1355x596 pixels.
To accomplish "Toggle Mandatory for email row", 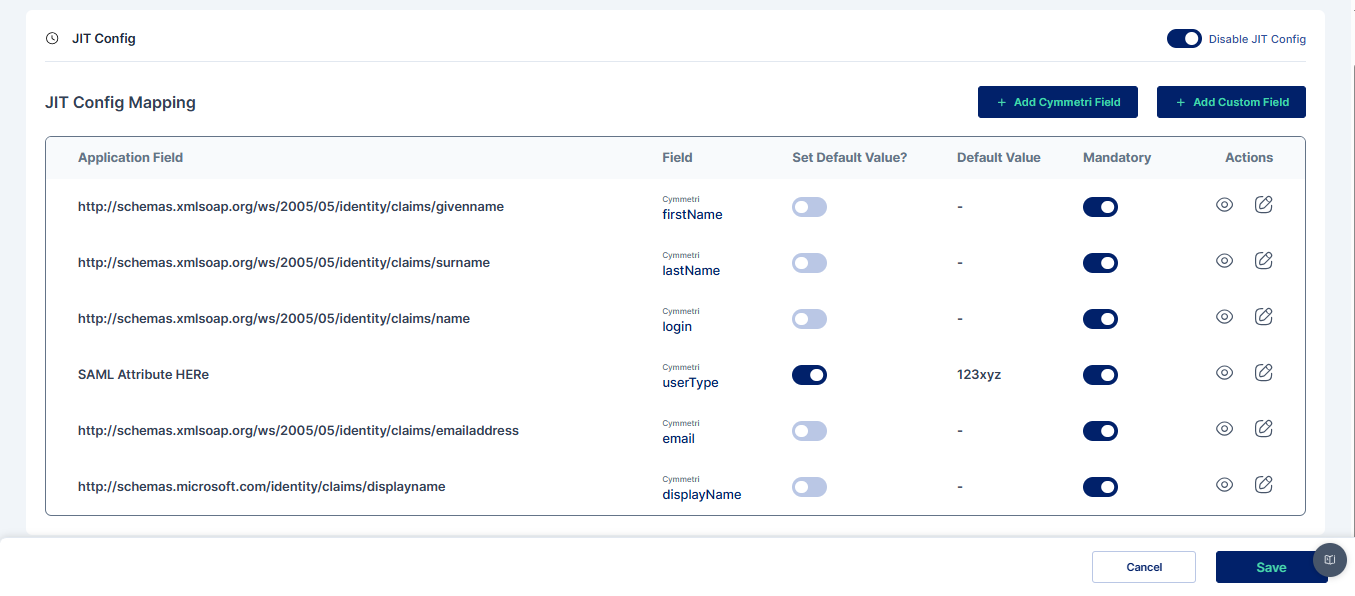I will click(x=1100, y=431).
